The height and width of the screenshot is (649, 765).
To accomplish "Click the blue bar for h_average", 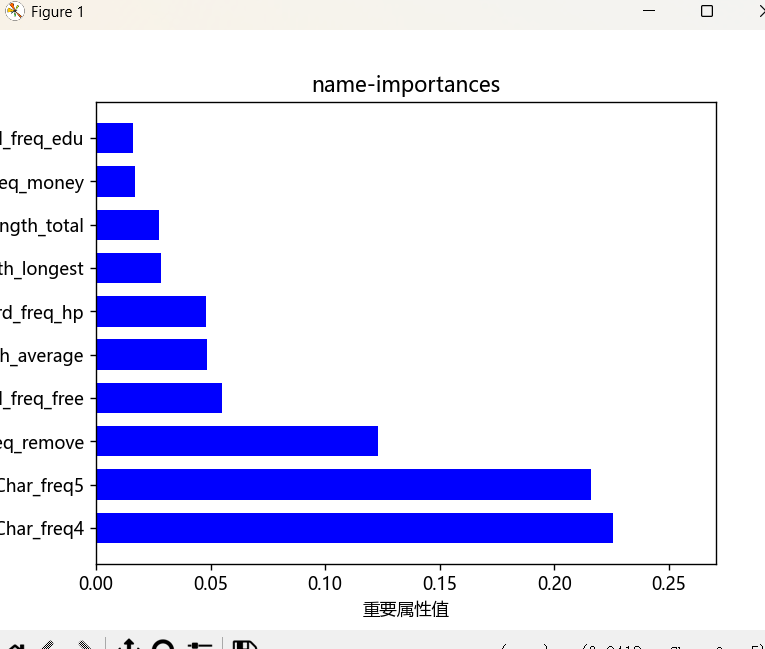I will tap(152, 354).
